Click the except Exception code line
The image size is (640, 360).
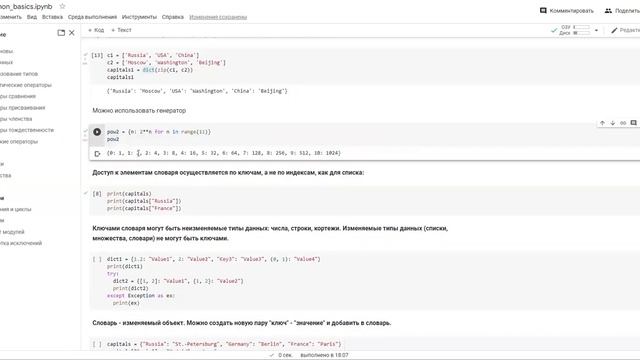click(x=141, y=296)
